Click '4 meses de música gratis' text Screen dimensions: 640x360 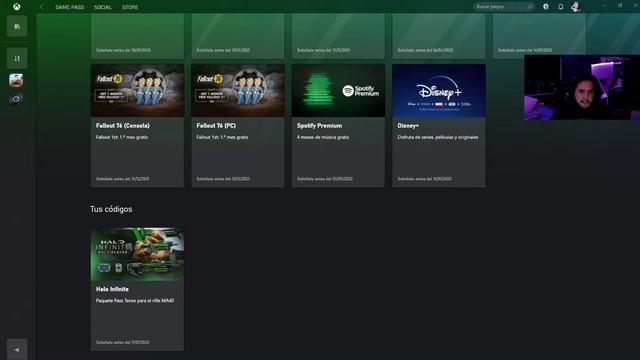point(323,137)
